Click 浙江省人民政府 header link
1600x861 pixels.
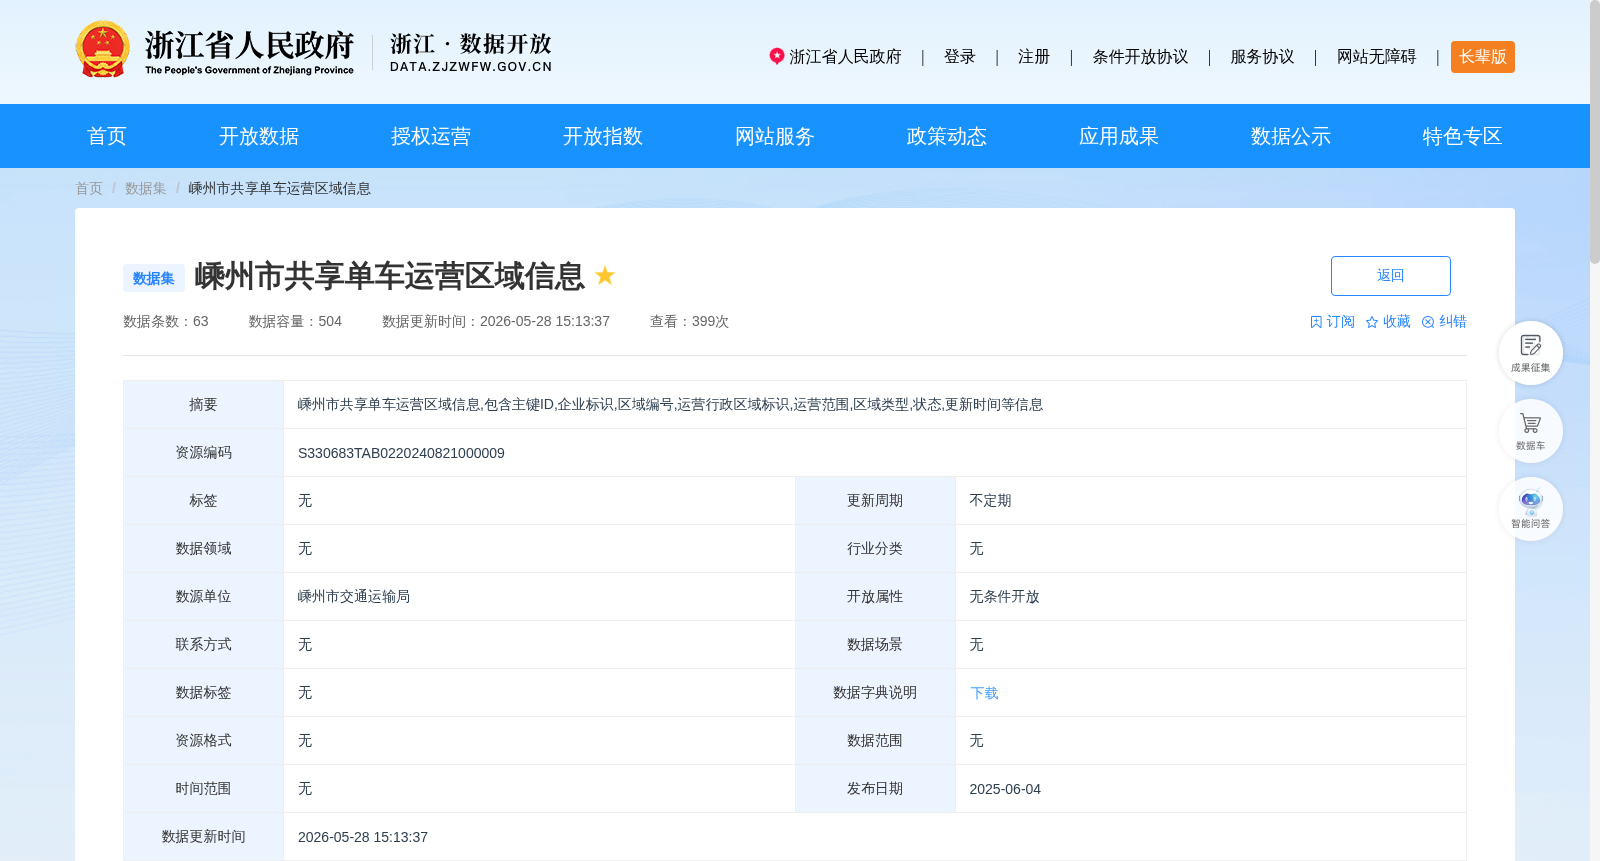(x=845, y=57)
